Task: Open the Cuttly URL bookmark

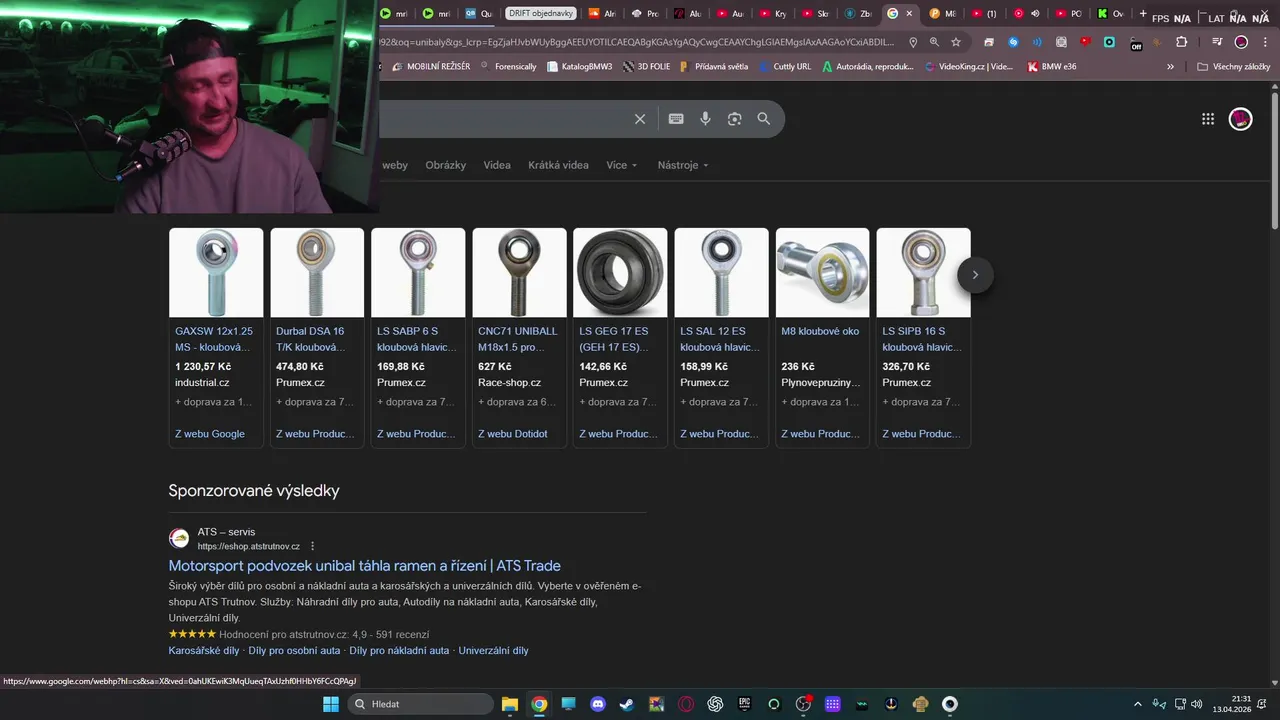Action: point(784,67)
